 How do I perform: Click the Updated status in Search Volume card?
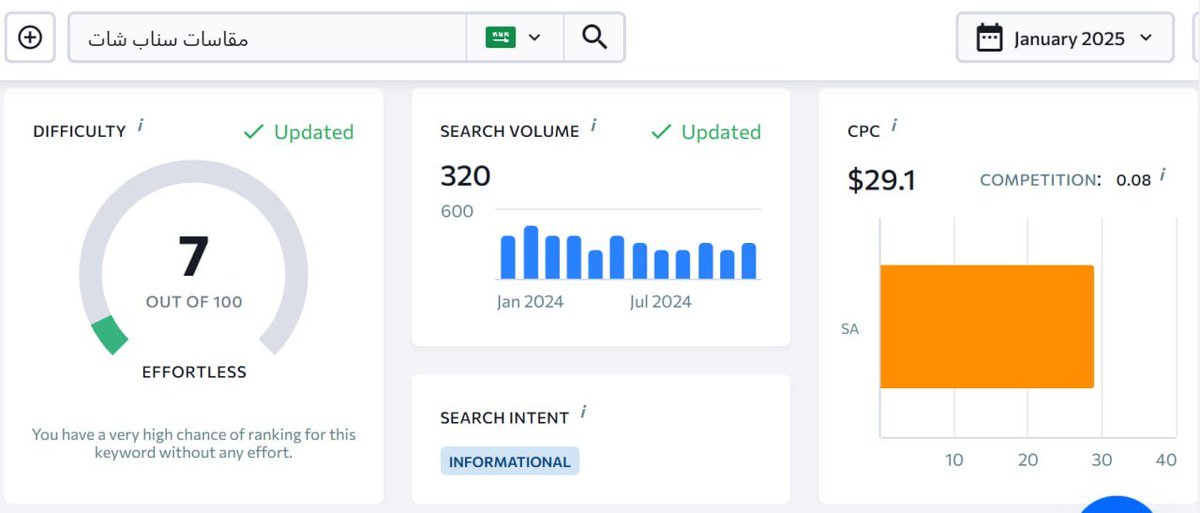pos(706,132)
